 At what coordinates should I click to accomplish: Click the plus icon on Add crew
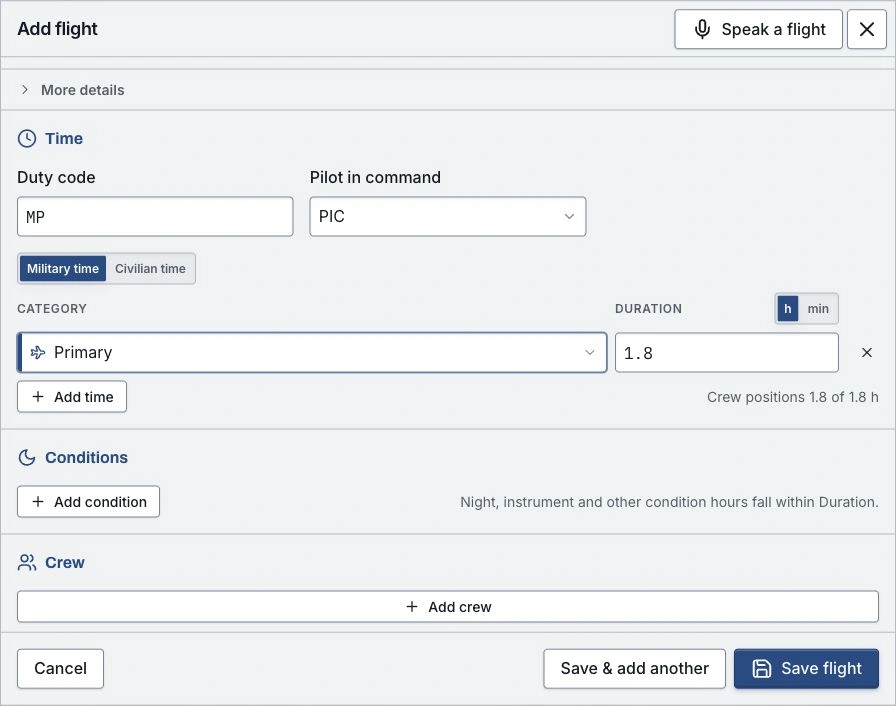point(412,607)
